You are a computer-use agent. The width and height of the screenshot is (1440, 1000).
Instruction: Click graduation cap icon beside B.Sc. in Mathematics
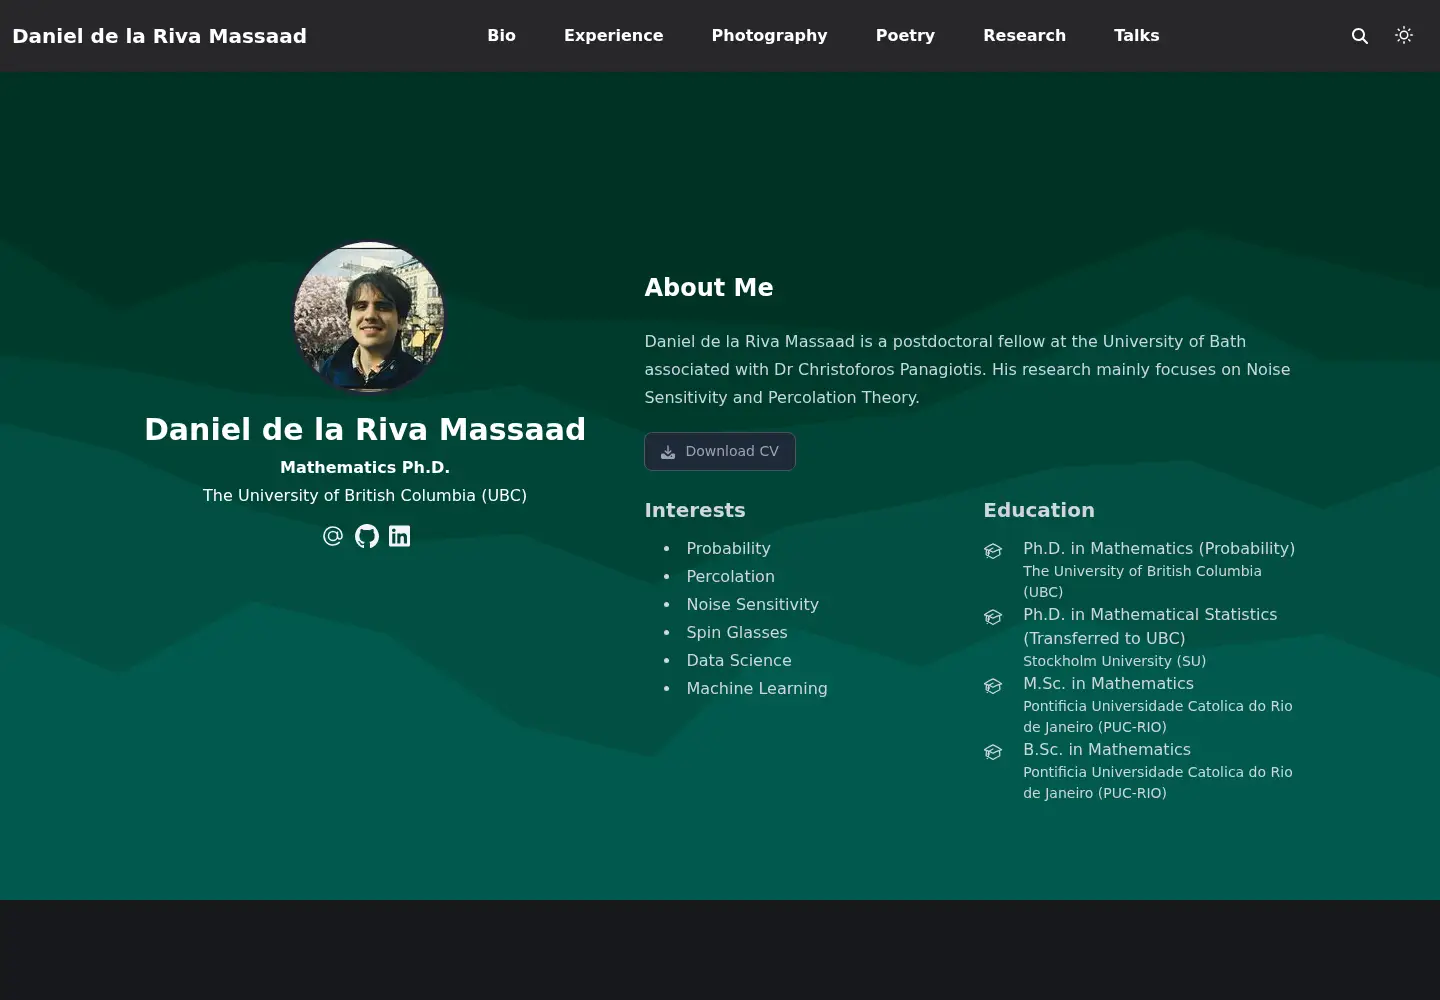[993, 752]
